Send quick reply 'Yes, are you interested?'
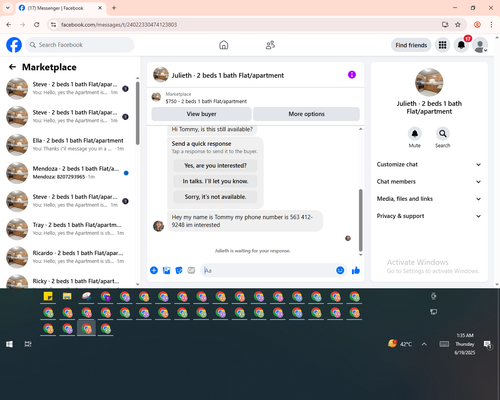 click(215, 166)
